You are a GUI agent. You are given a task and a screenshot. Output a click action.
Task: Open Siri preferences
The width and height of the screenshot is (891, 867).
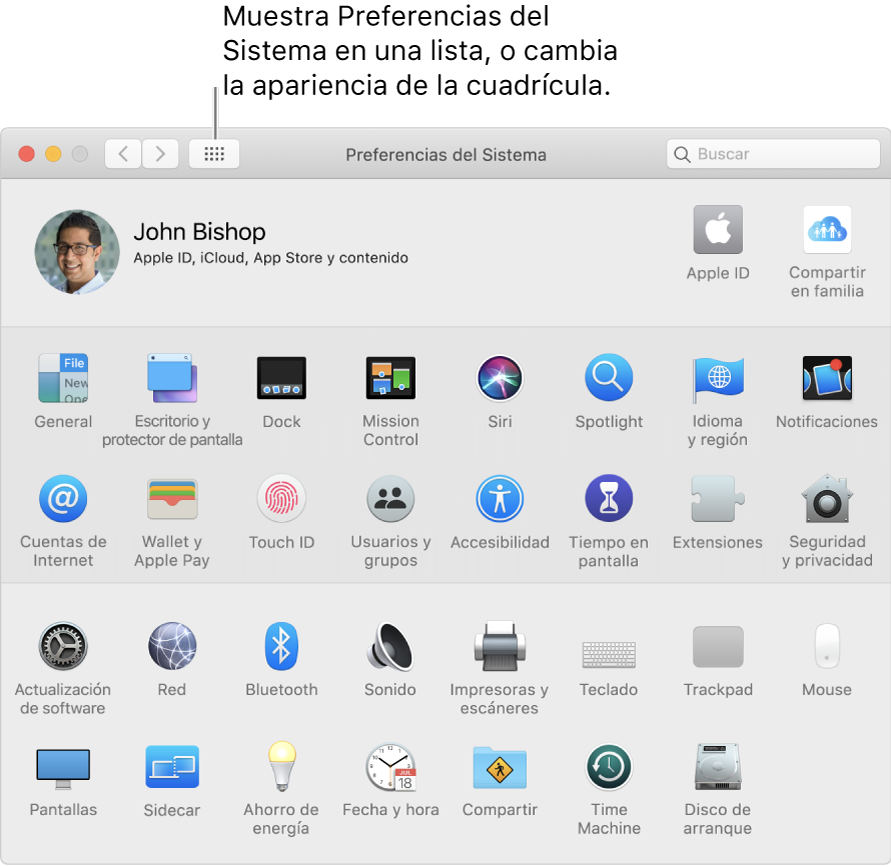(x=499, y=378)
